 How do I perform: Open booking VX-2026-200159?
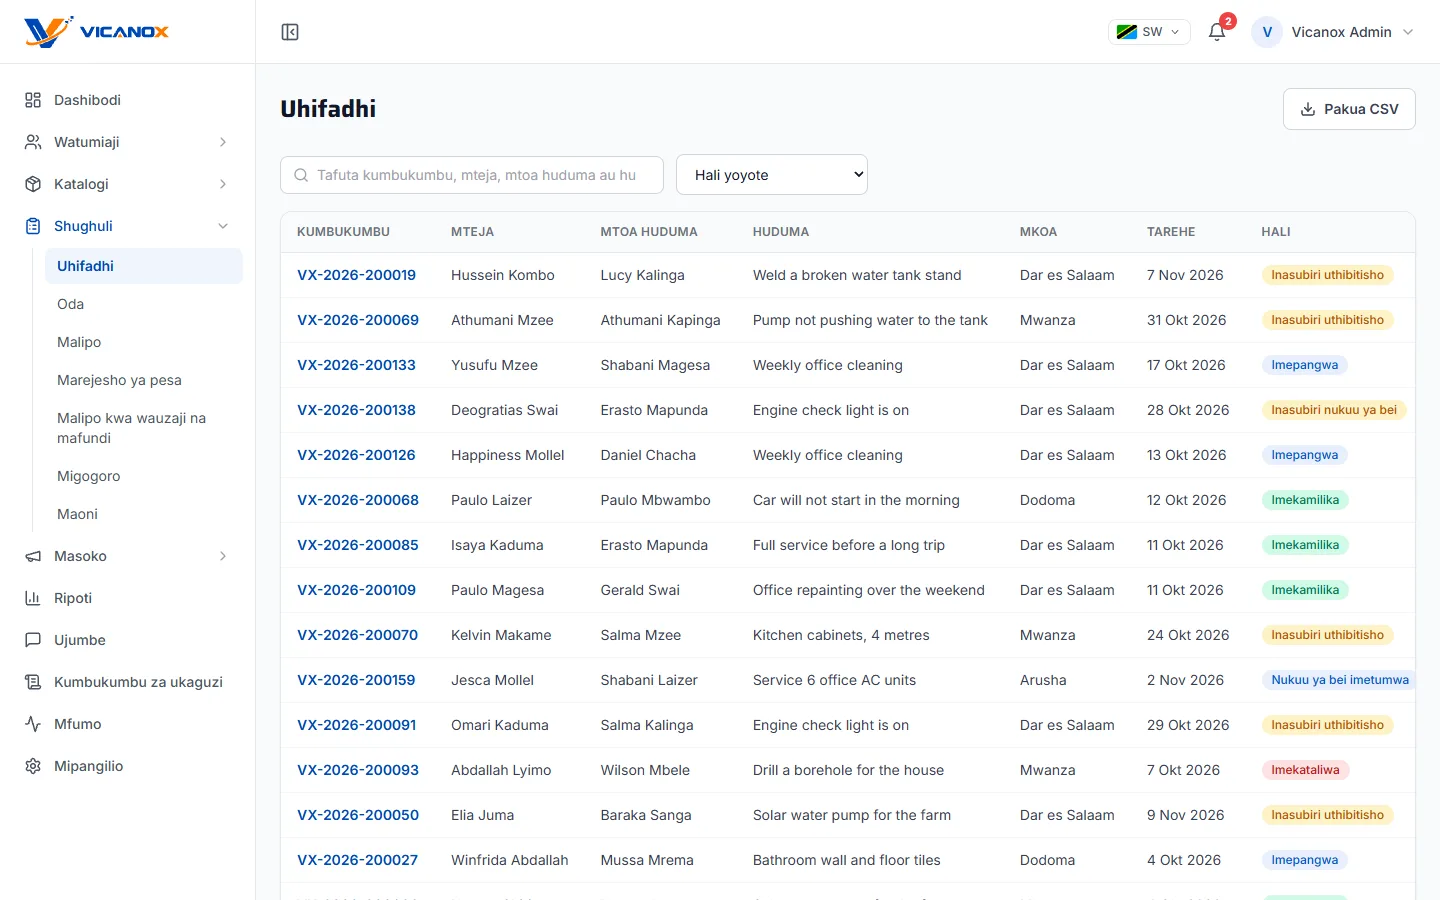coord(356,680)
